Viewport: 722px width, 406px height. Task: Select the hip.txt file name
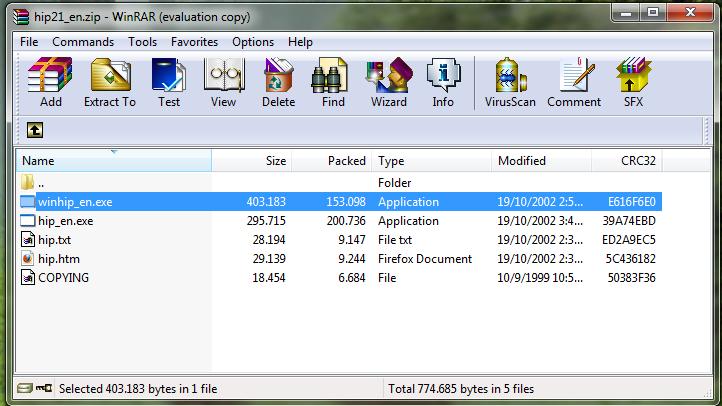coord(54,240)
